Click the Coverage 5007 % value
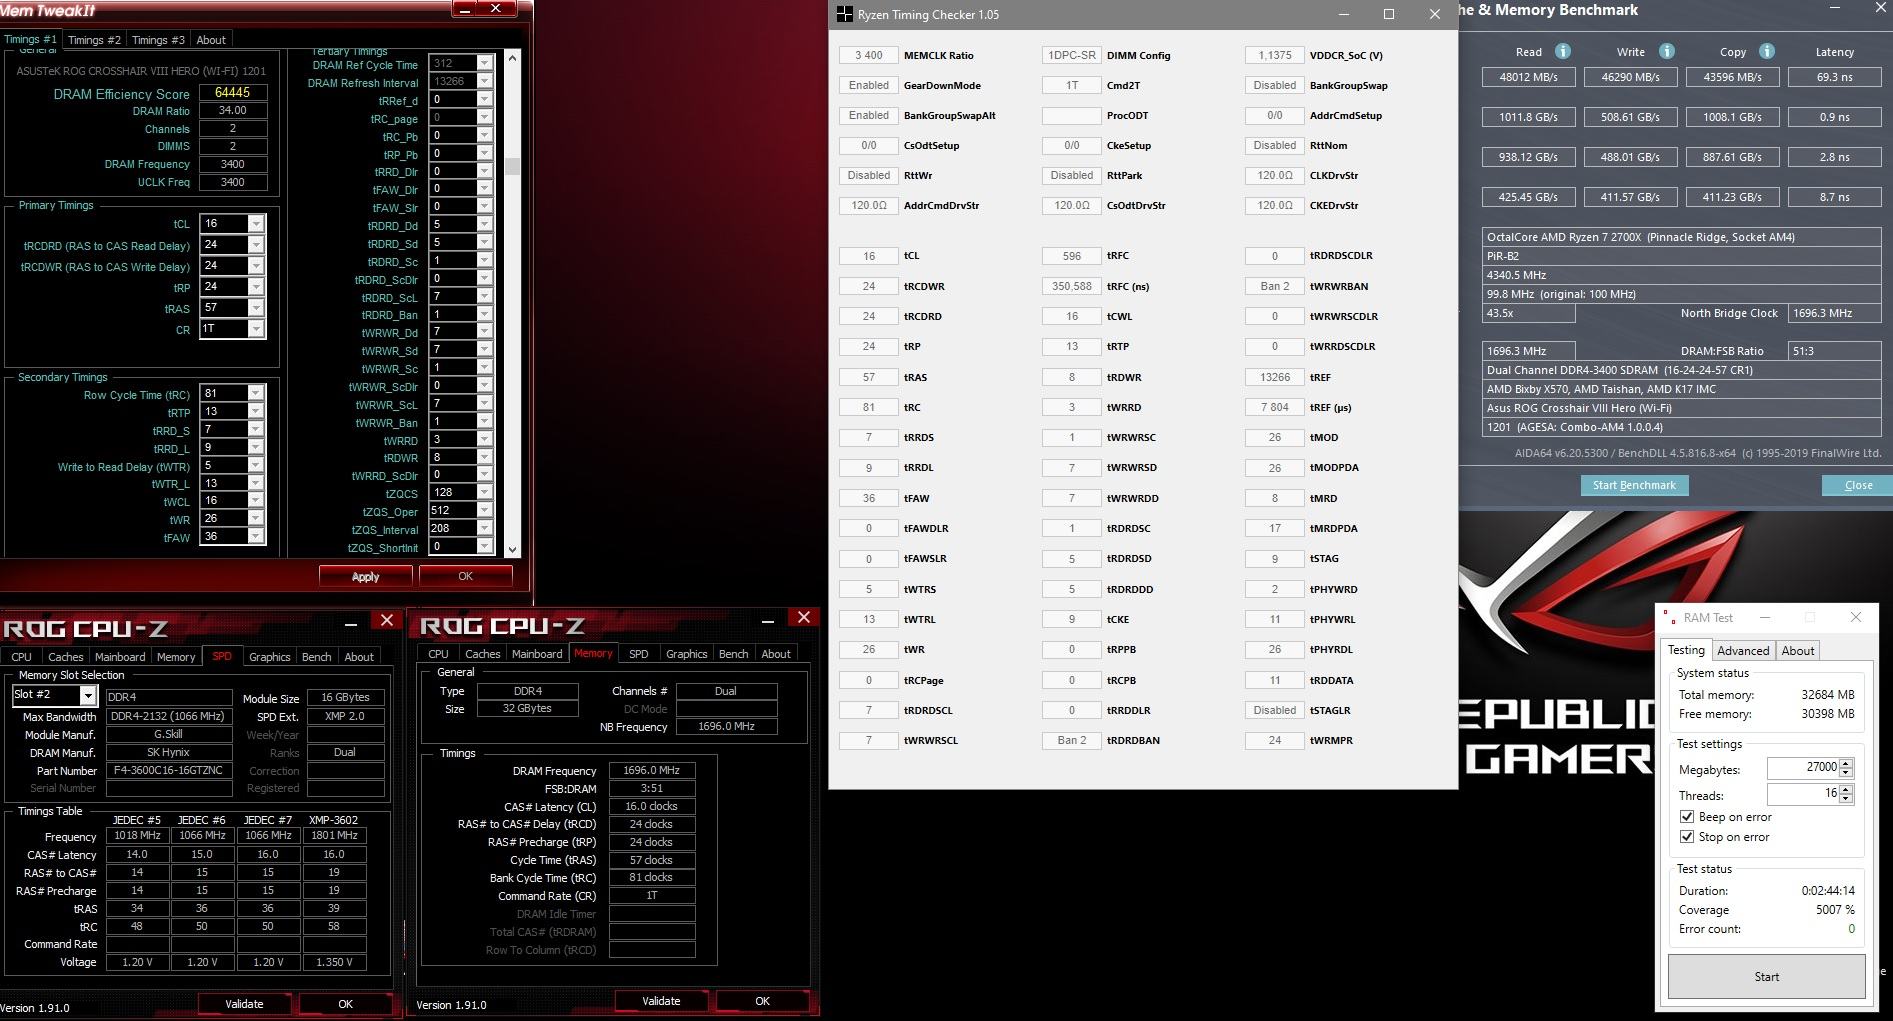 click(x=1835, y=910)
